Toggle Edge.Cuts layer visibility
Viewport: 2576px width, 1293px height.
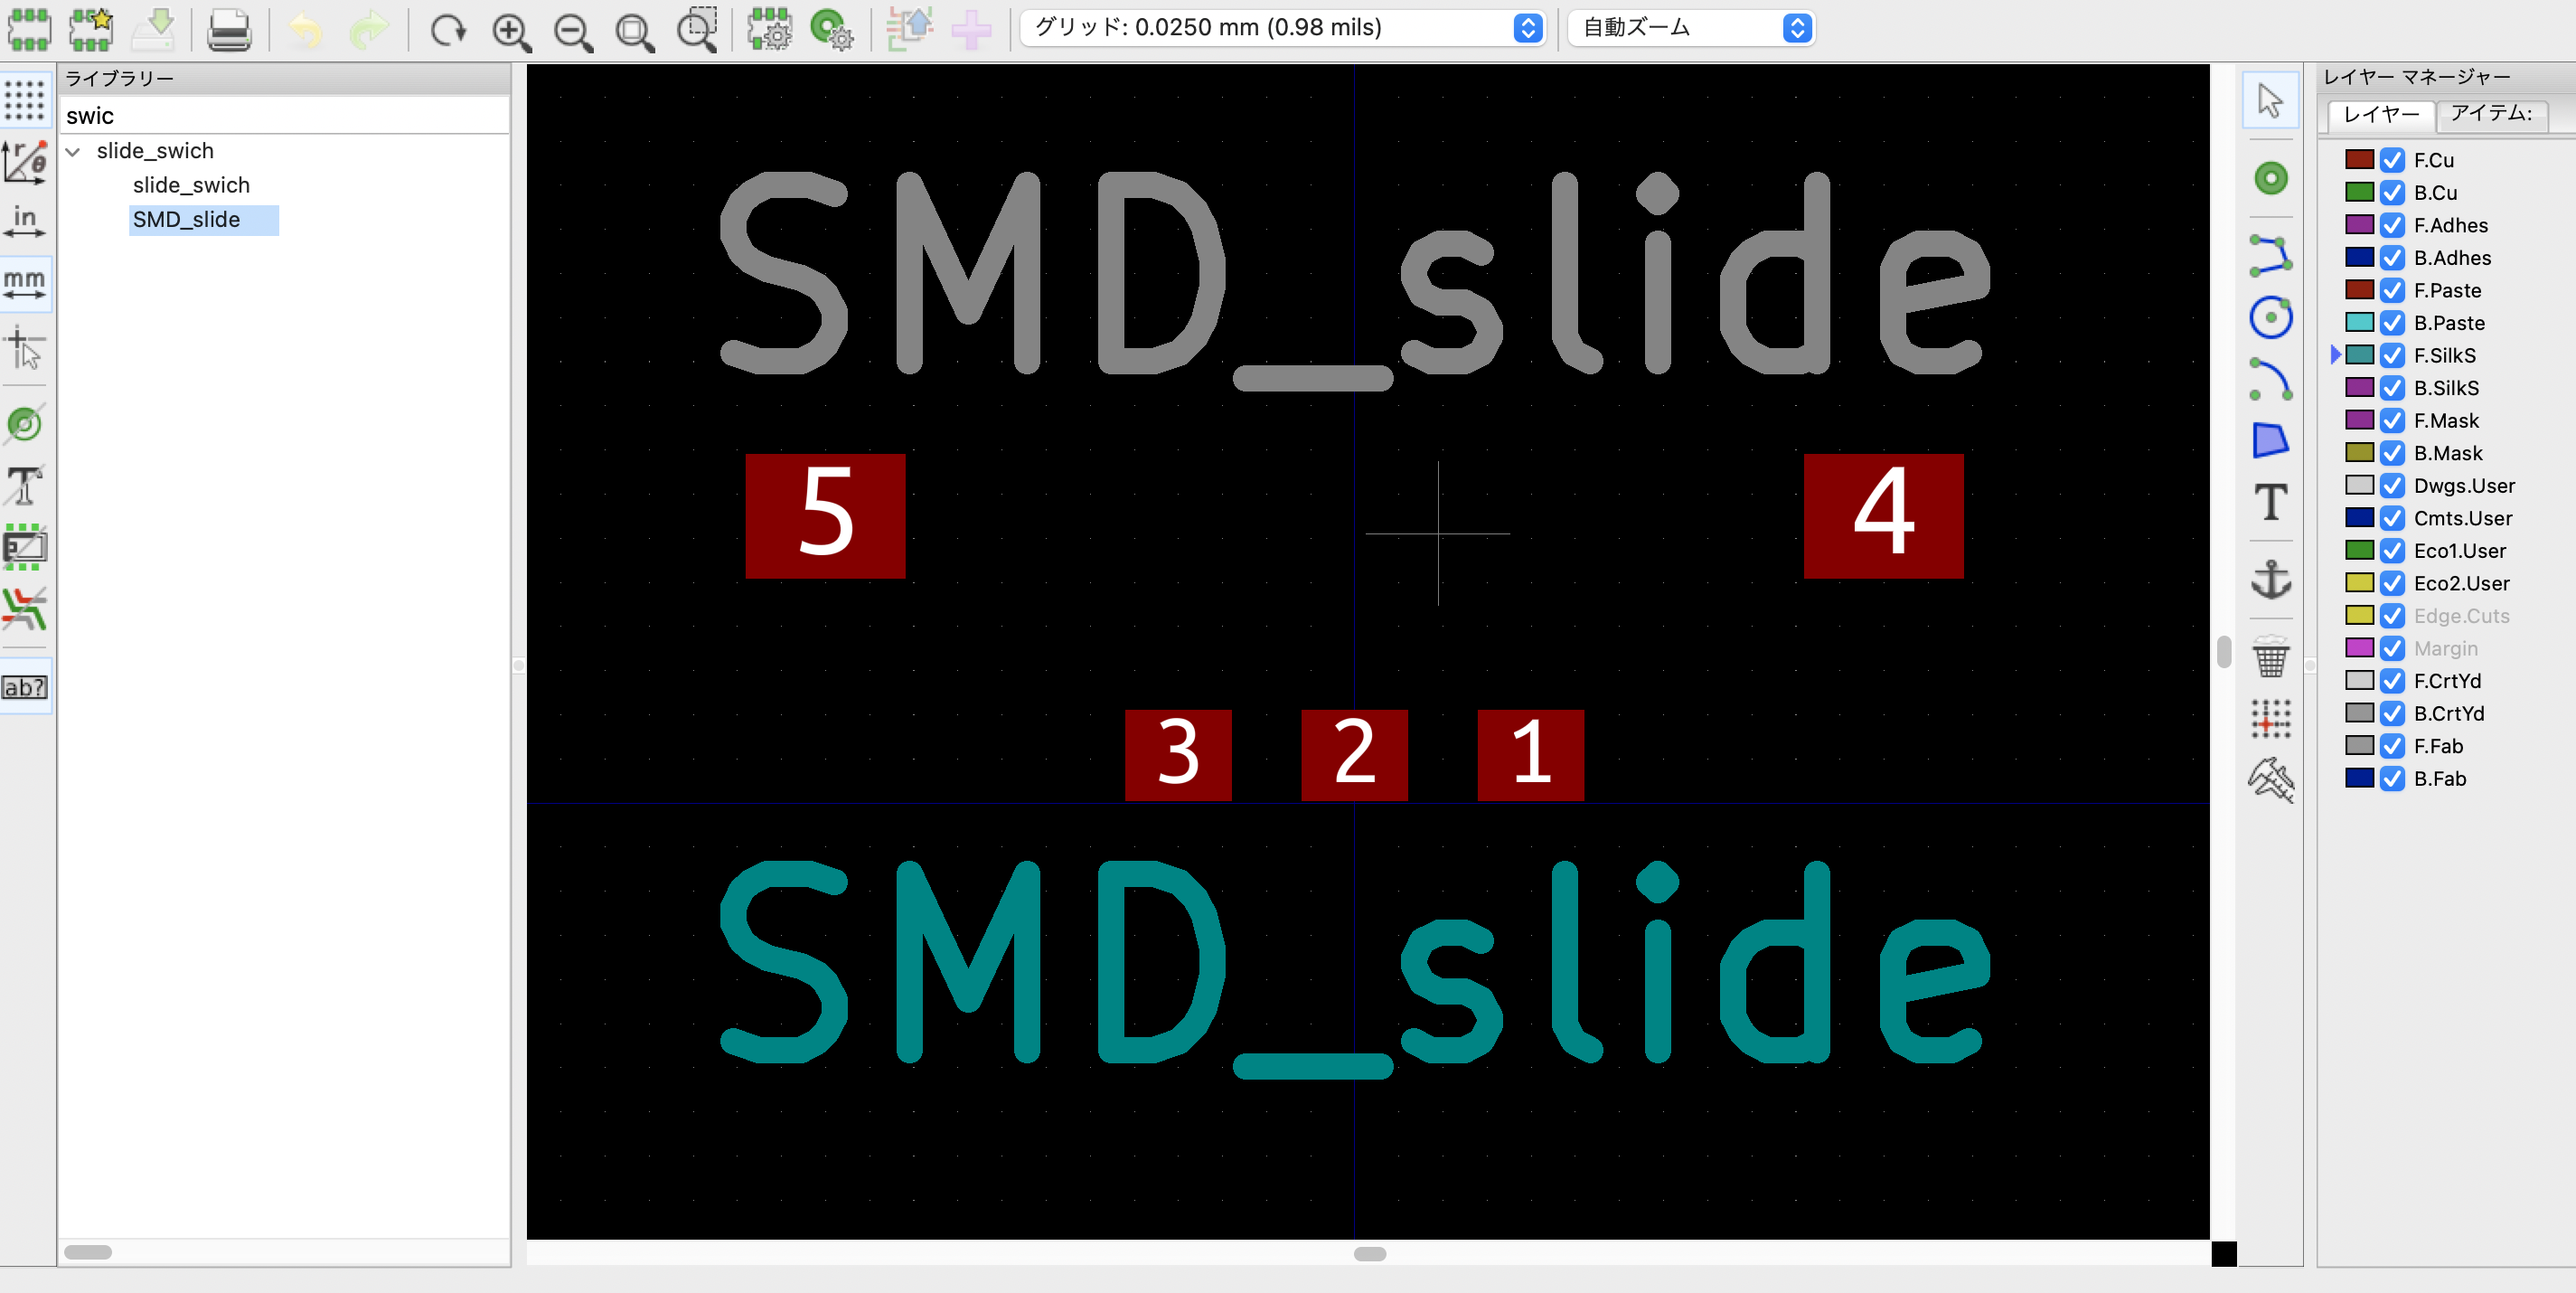point(2393,615)
